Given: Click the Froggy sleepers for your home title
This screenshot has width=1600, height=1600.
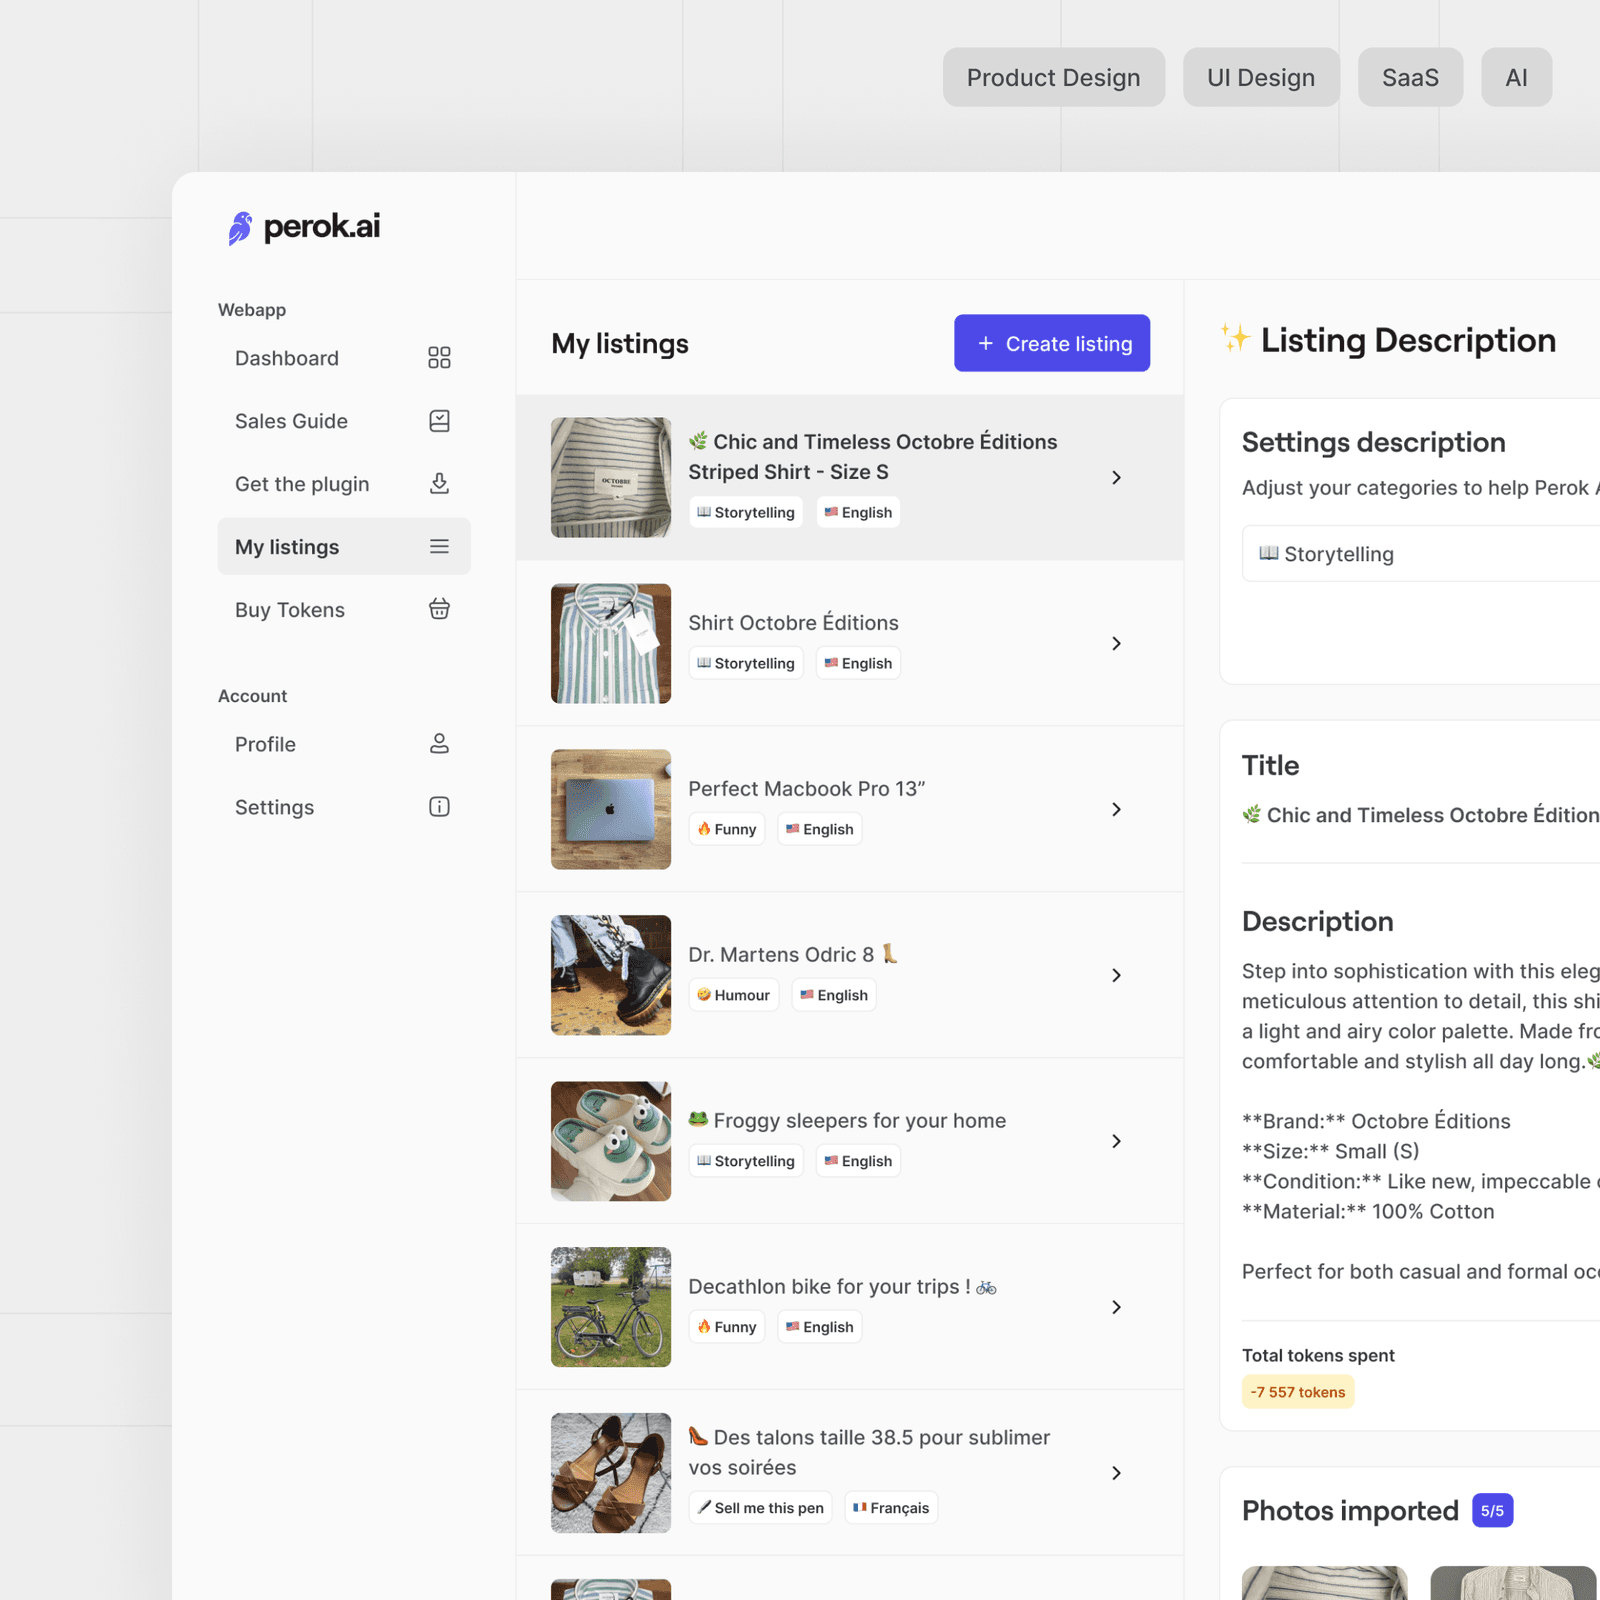Looking at the screenshot, I should pyautogui.click(x=847, y=1120).
